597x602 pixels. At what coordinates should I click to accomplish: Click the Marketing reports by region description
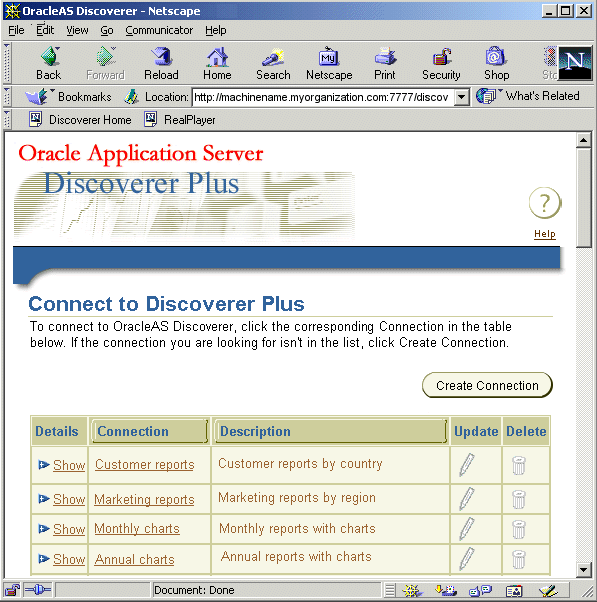[x=297, y=498]
